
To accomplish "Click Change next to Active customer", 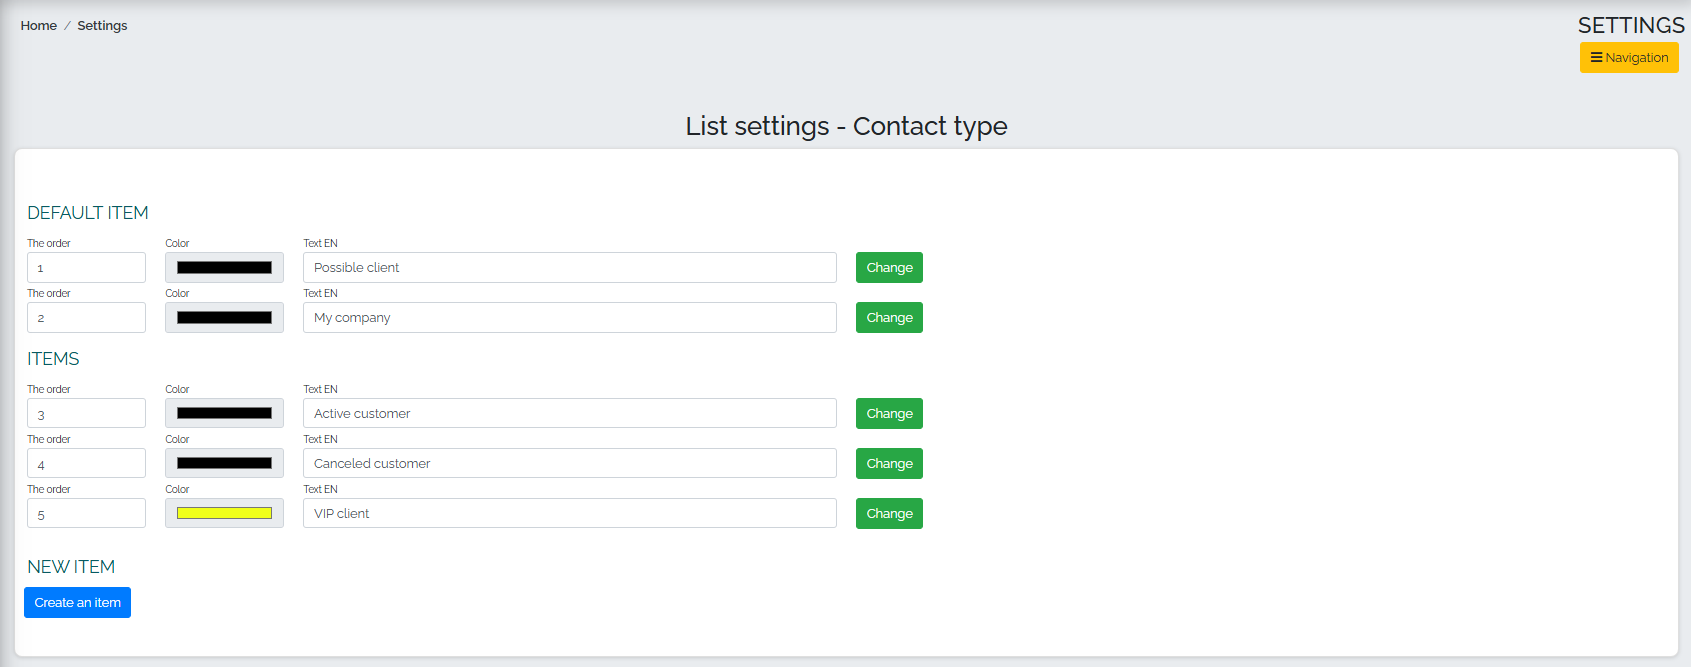I will [889, 414].
